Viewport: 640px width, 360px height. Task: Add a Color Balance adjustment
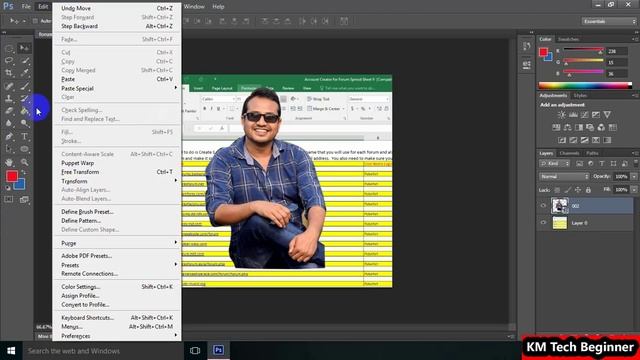(567, 127)
